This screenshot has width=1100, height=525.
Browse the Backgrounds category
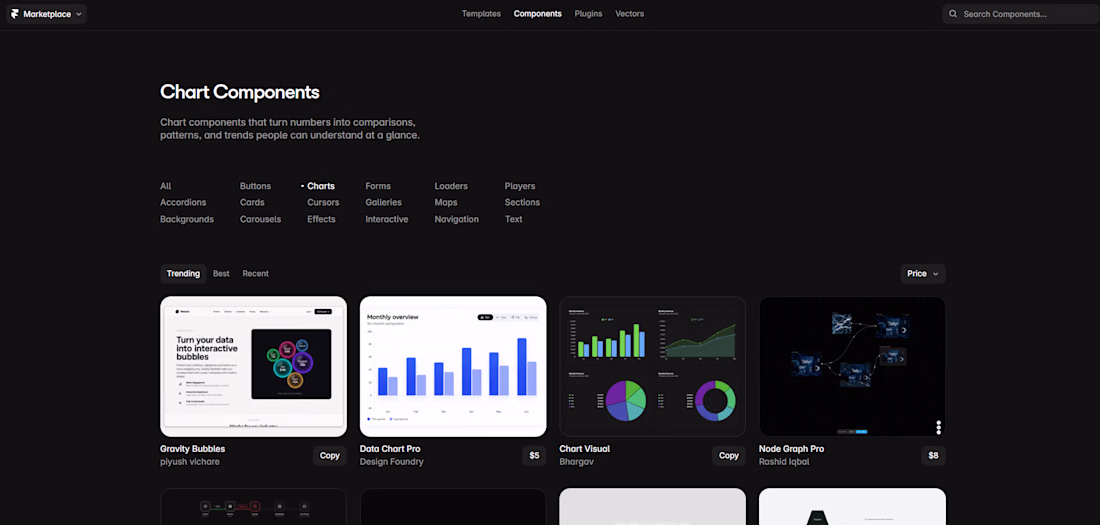point(187,219)
